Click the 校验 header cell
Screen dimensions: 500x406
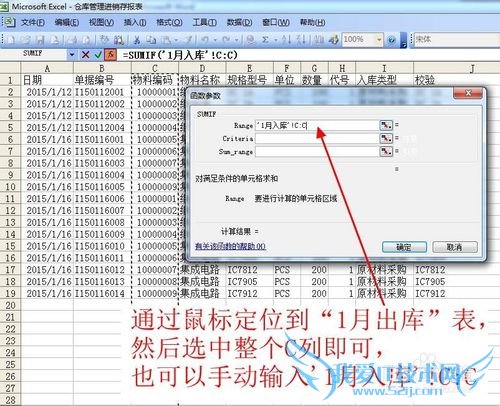[x=457, y=80]
